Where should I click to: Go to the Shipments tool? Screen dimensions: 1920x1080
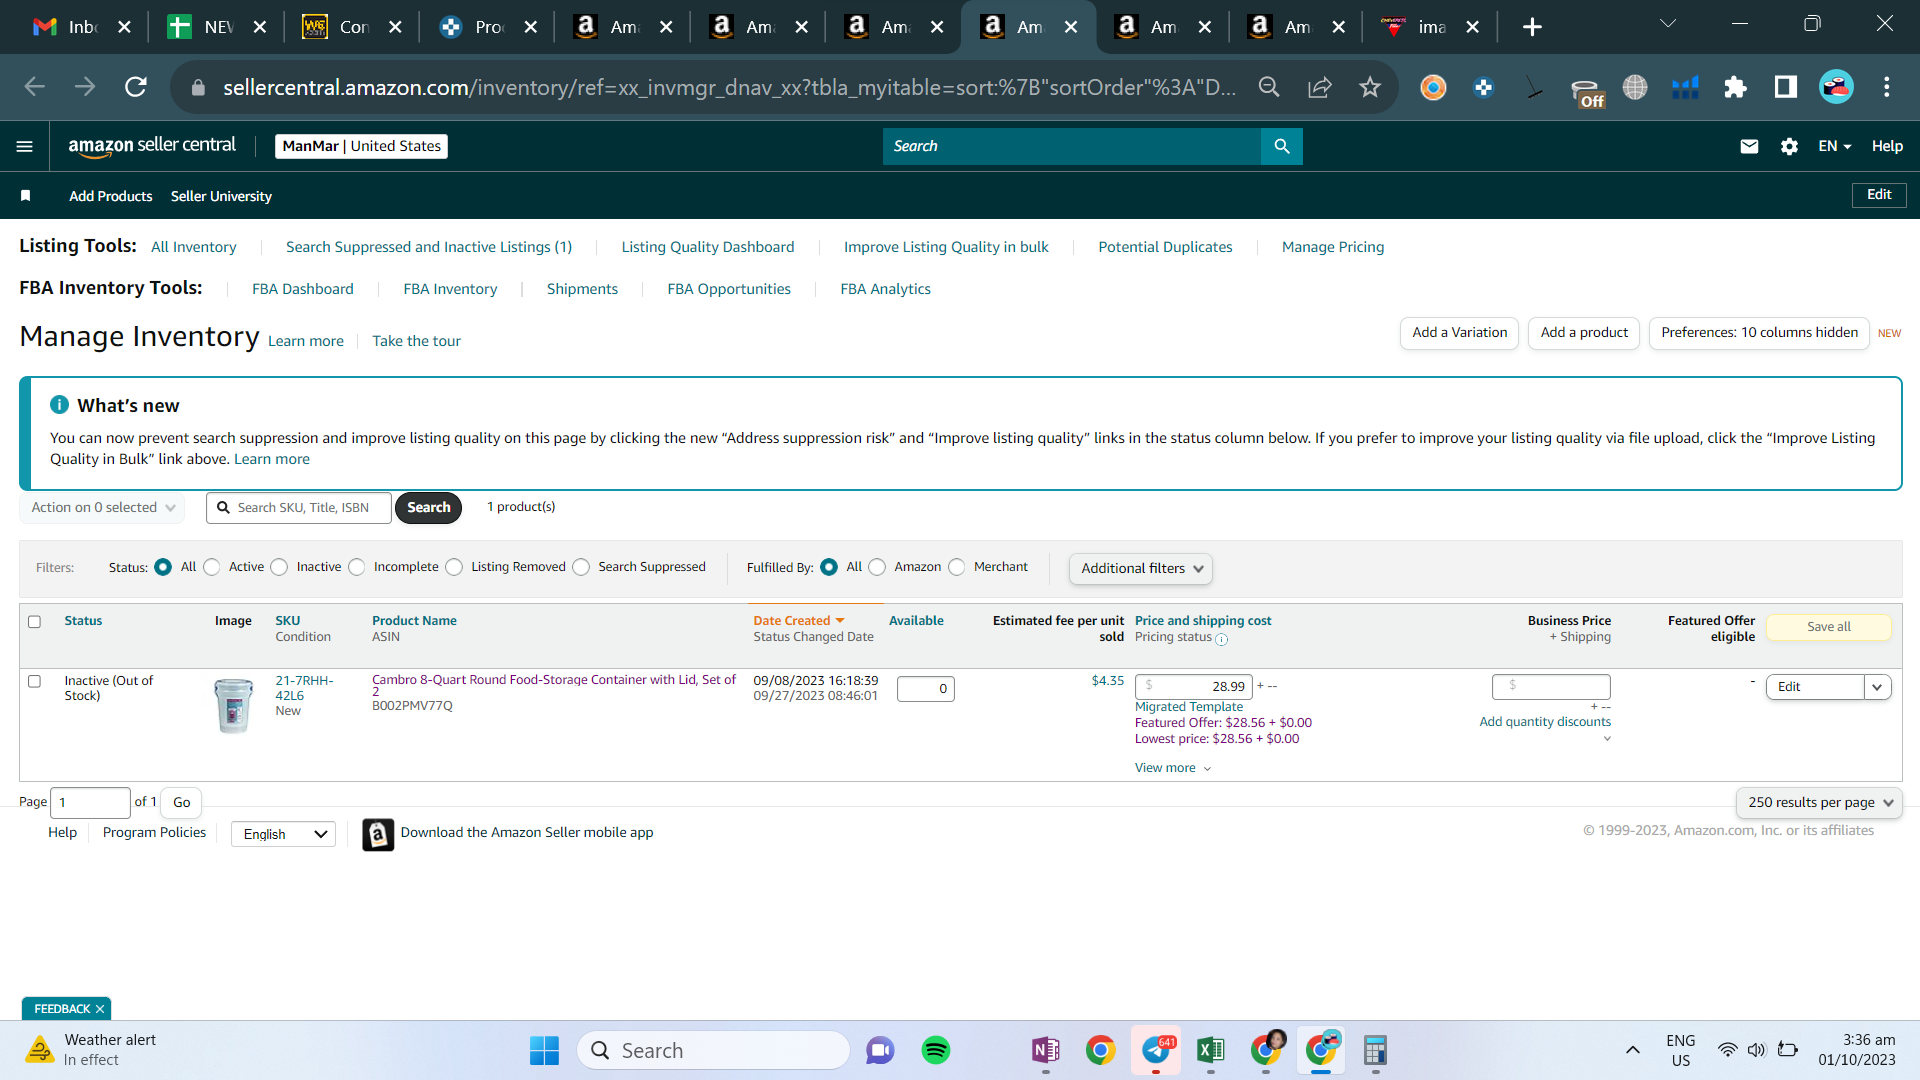point(582,289)
